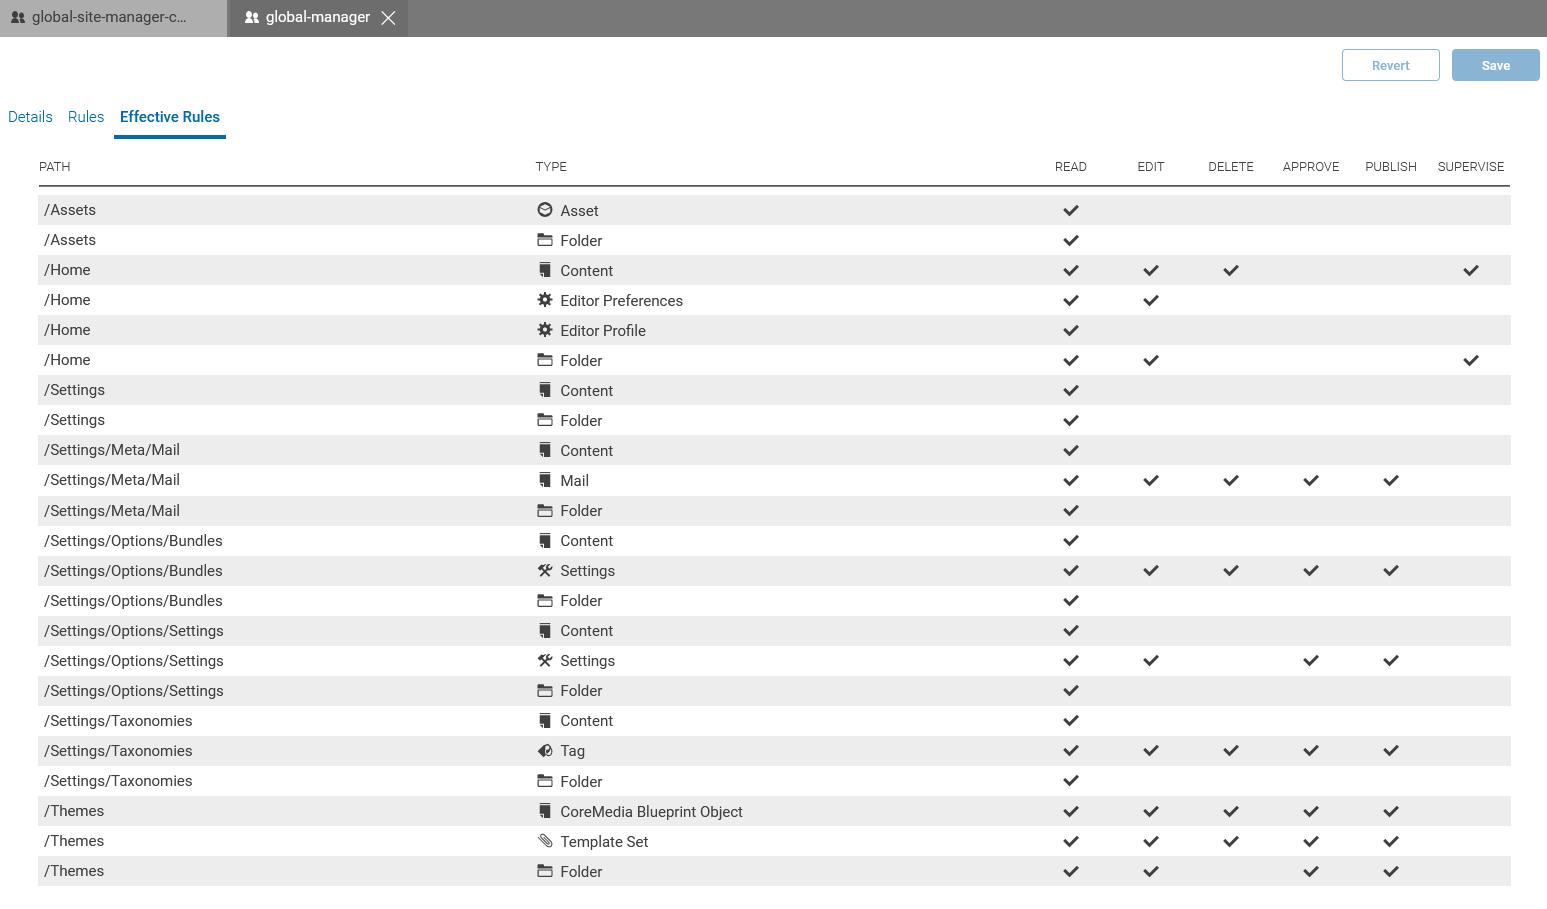1547x909 pixels.
Task: Click the Editor Preferences gear icon
Action: [x=545, y=300]
